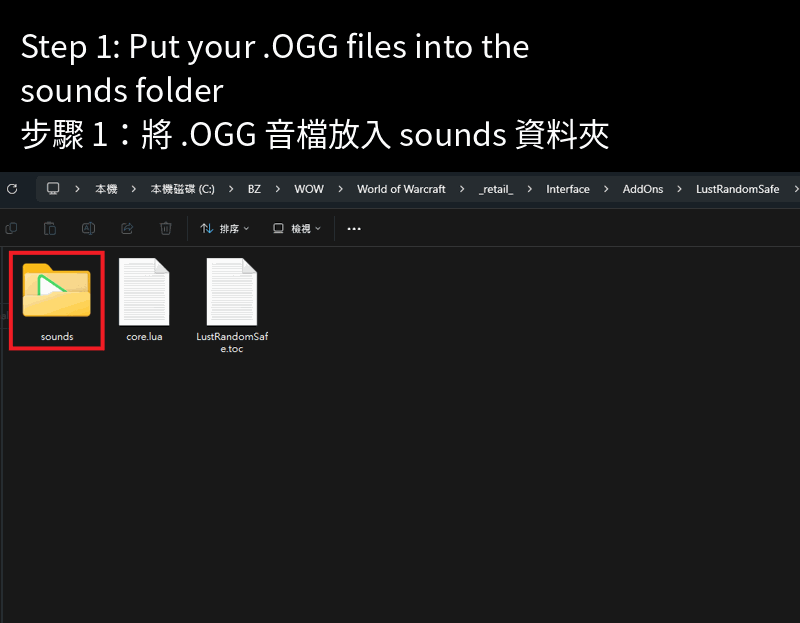This screenshot has height=623, width=800.
Task: Navigate to 本機磁碟 (C:) breadcrumb
Action: click(183, 189)
